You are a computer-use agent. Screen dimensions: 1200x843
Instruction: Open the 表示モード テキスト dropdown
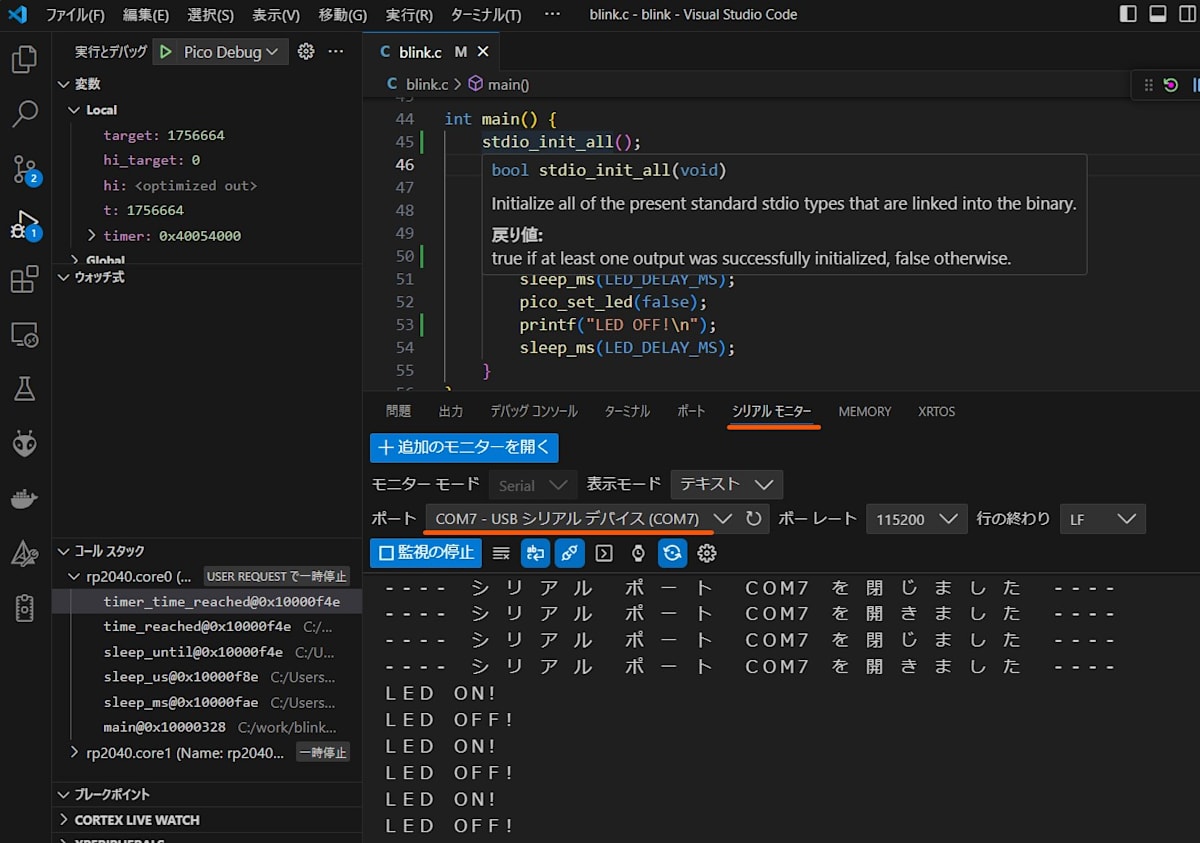[x=727, y=484]
